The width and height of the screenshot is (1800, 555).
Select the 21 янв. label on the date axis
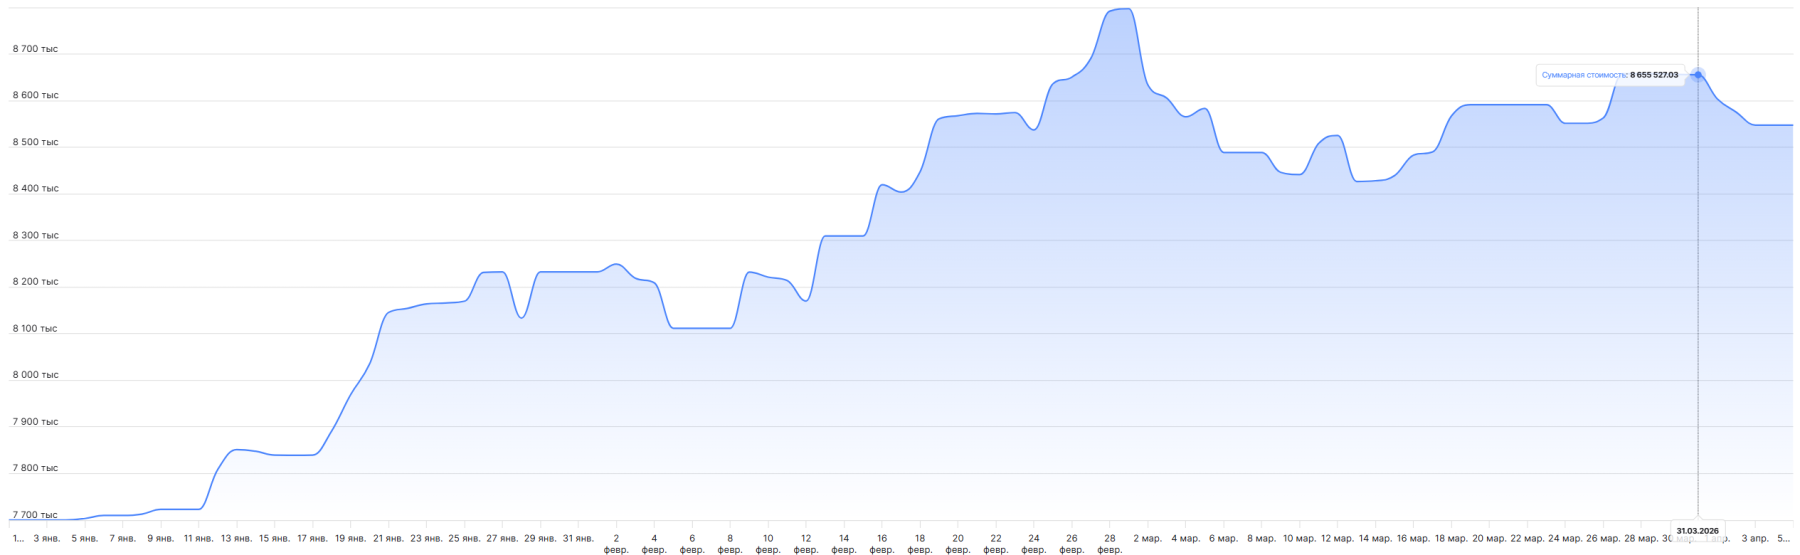(388, 538)
